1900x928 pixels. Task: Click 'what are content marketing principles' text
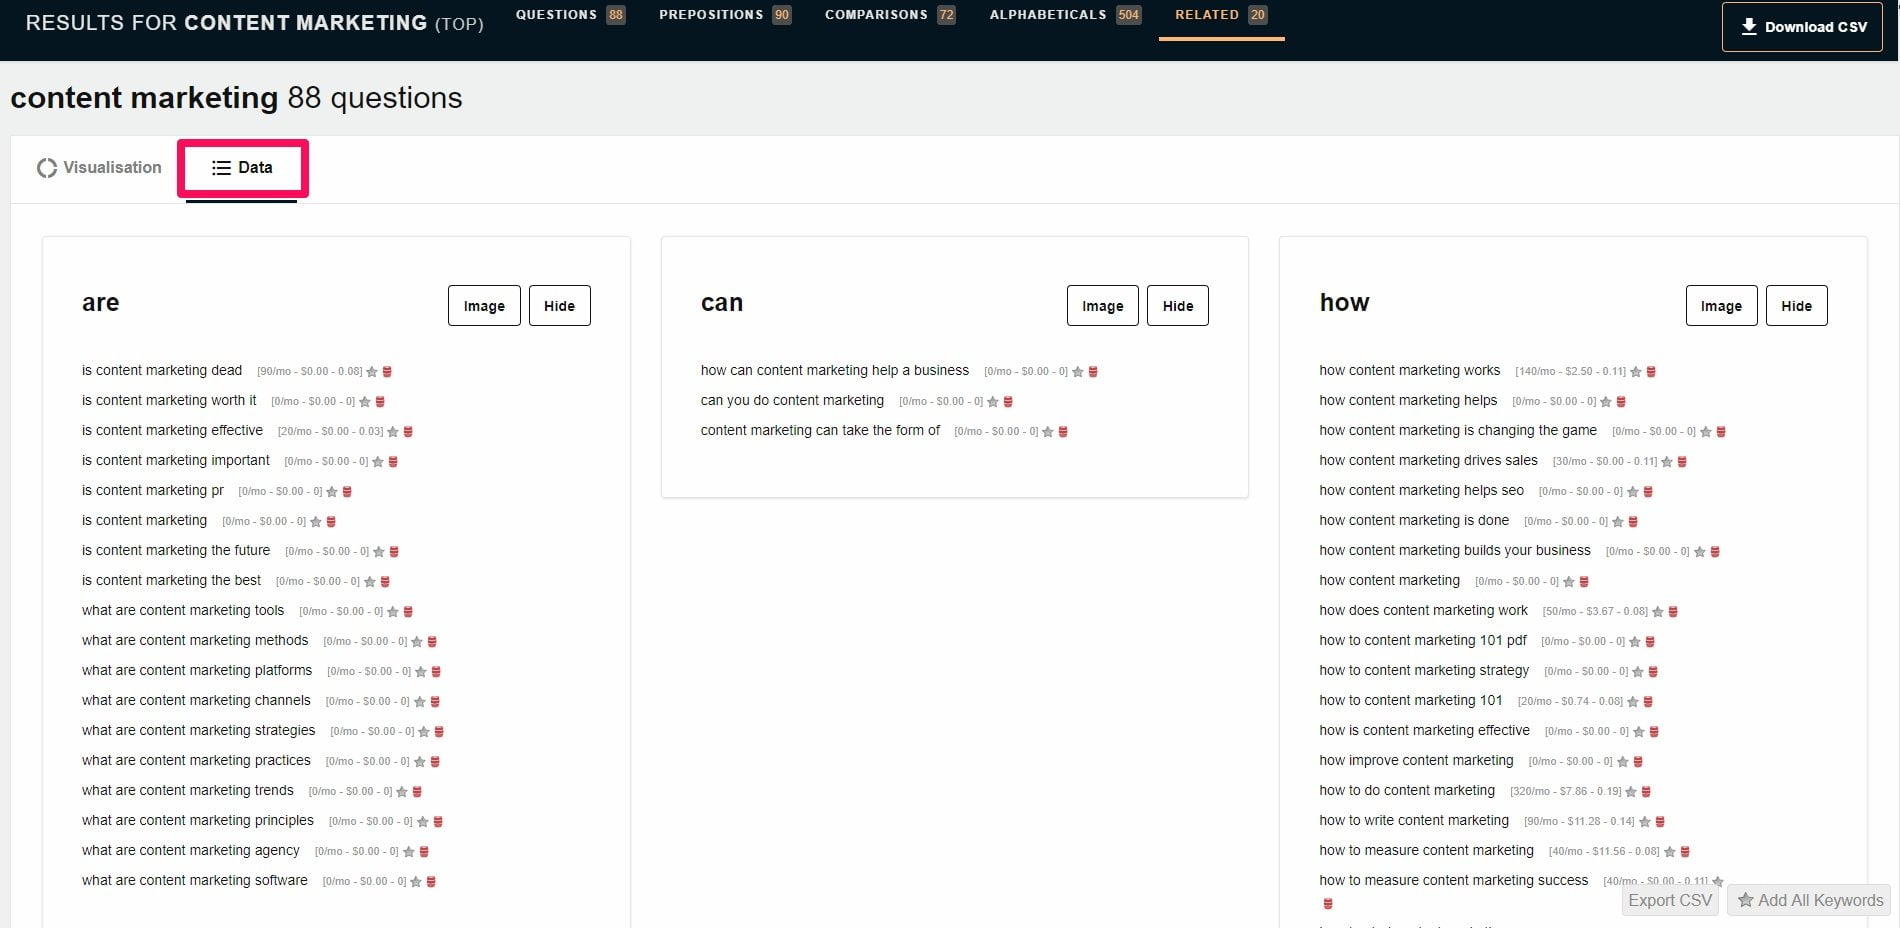(x=198, y=820)
